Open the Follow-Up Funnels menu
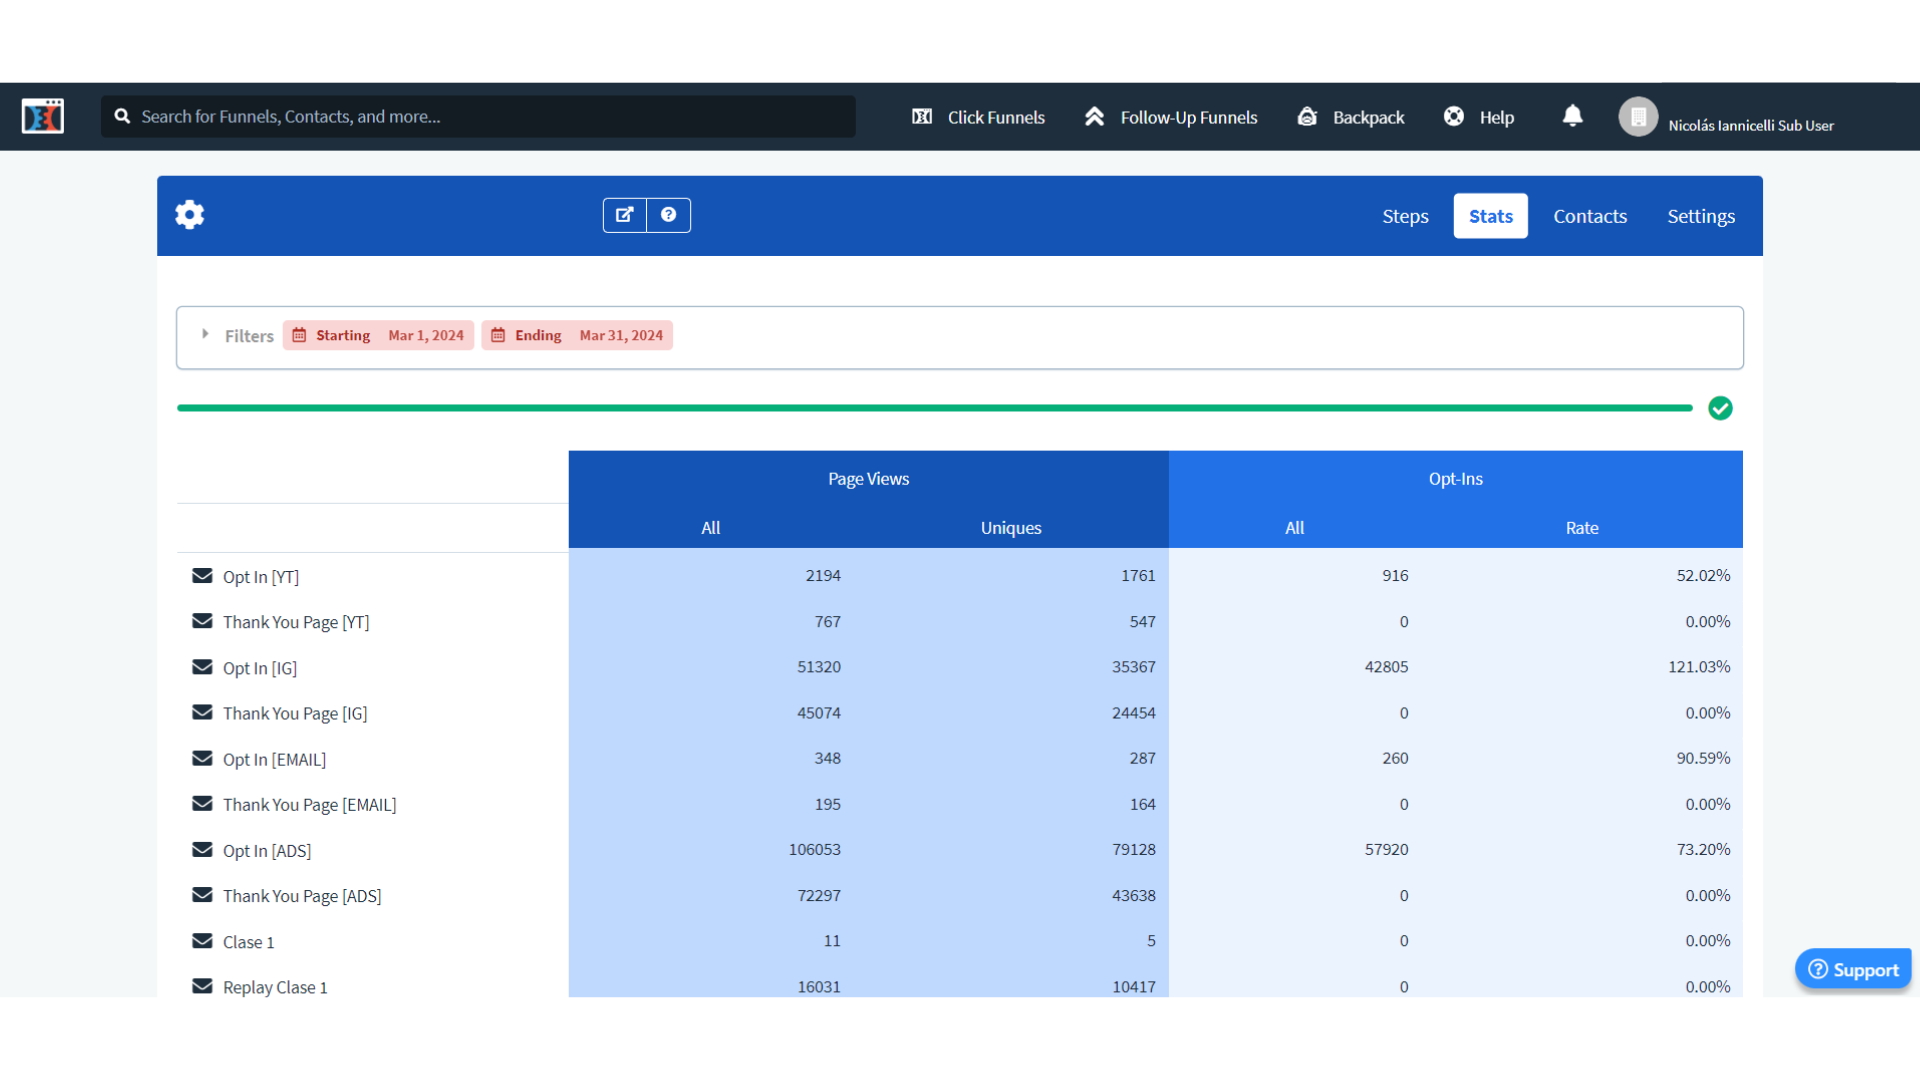Image resolution: width=1920 pixels, height=1080 pixels. click(1171, 117)
